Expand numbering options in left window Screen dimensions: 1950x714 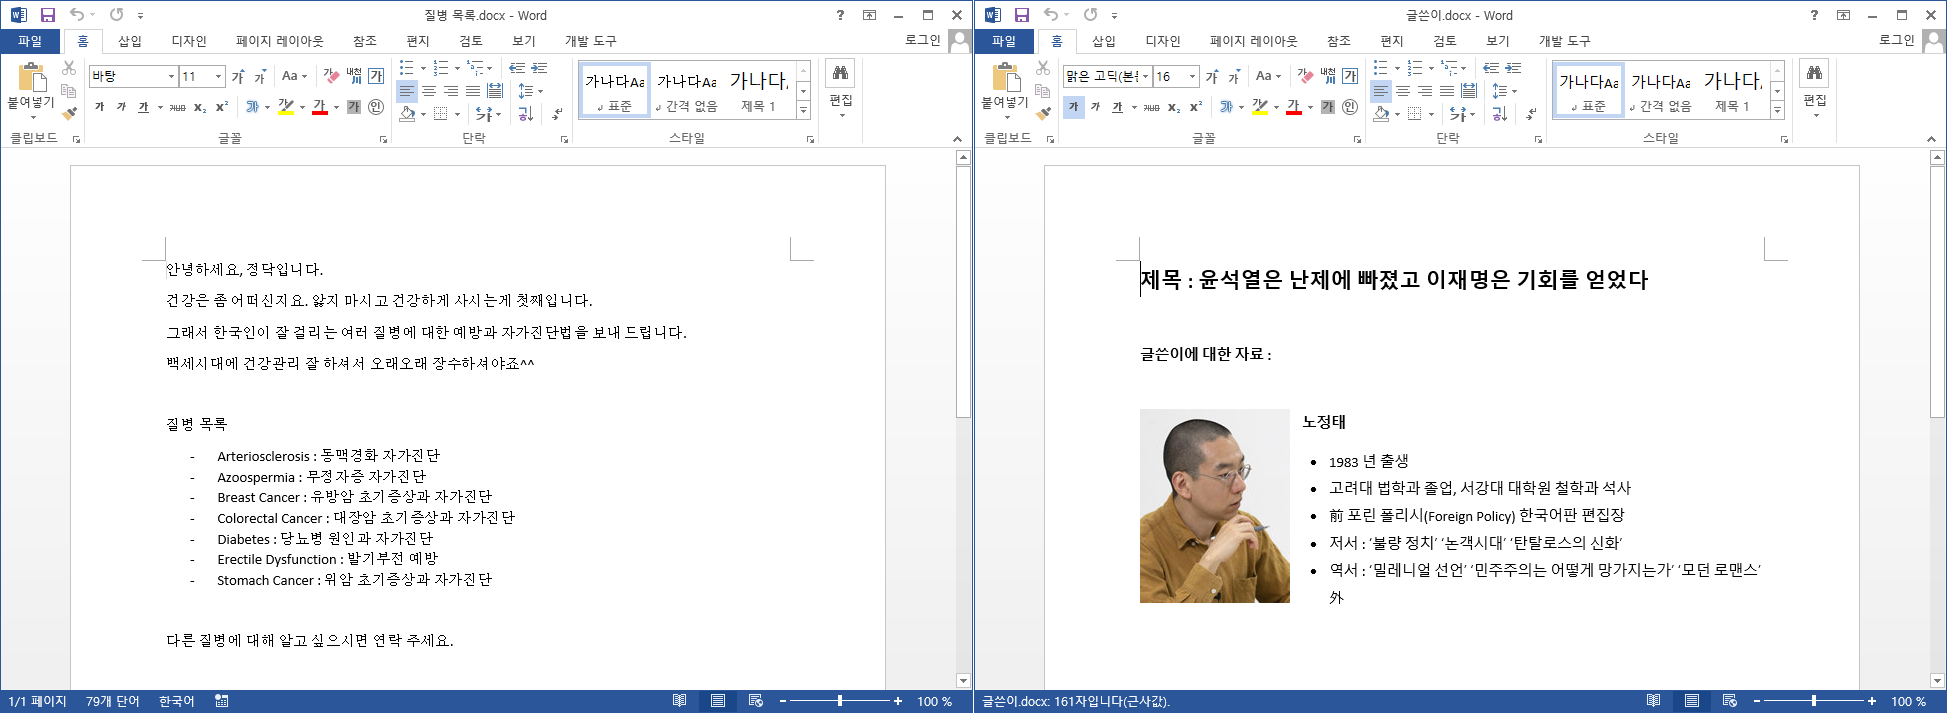pyautogui.click(x=457, y=68)
